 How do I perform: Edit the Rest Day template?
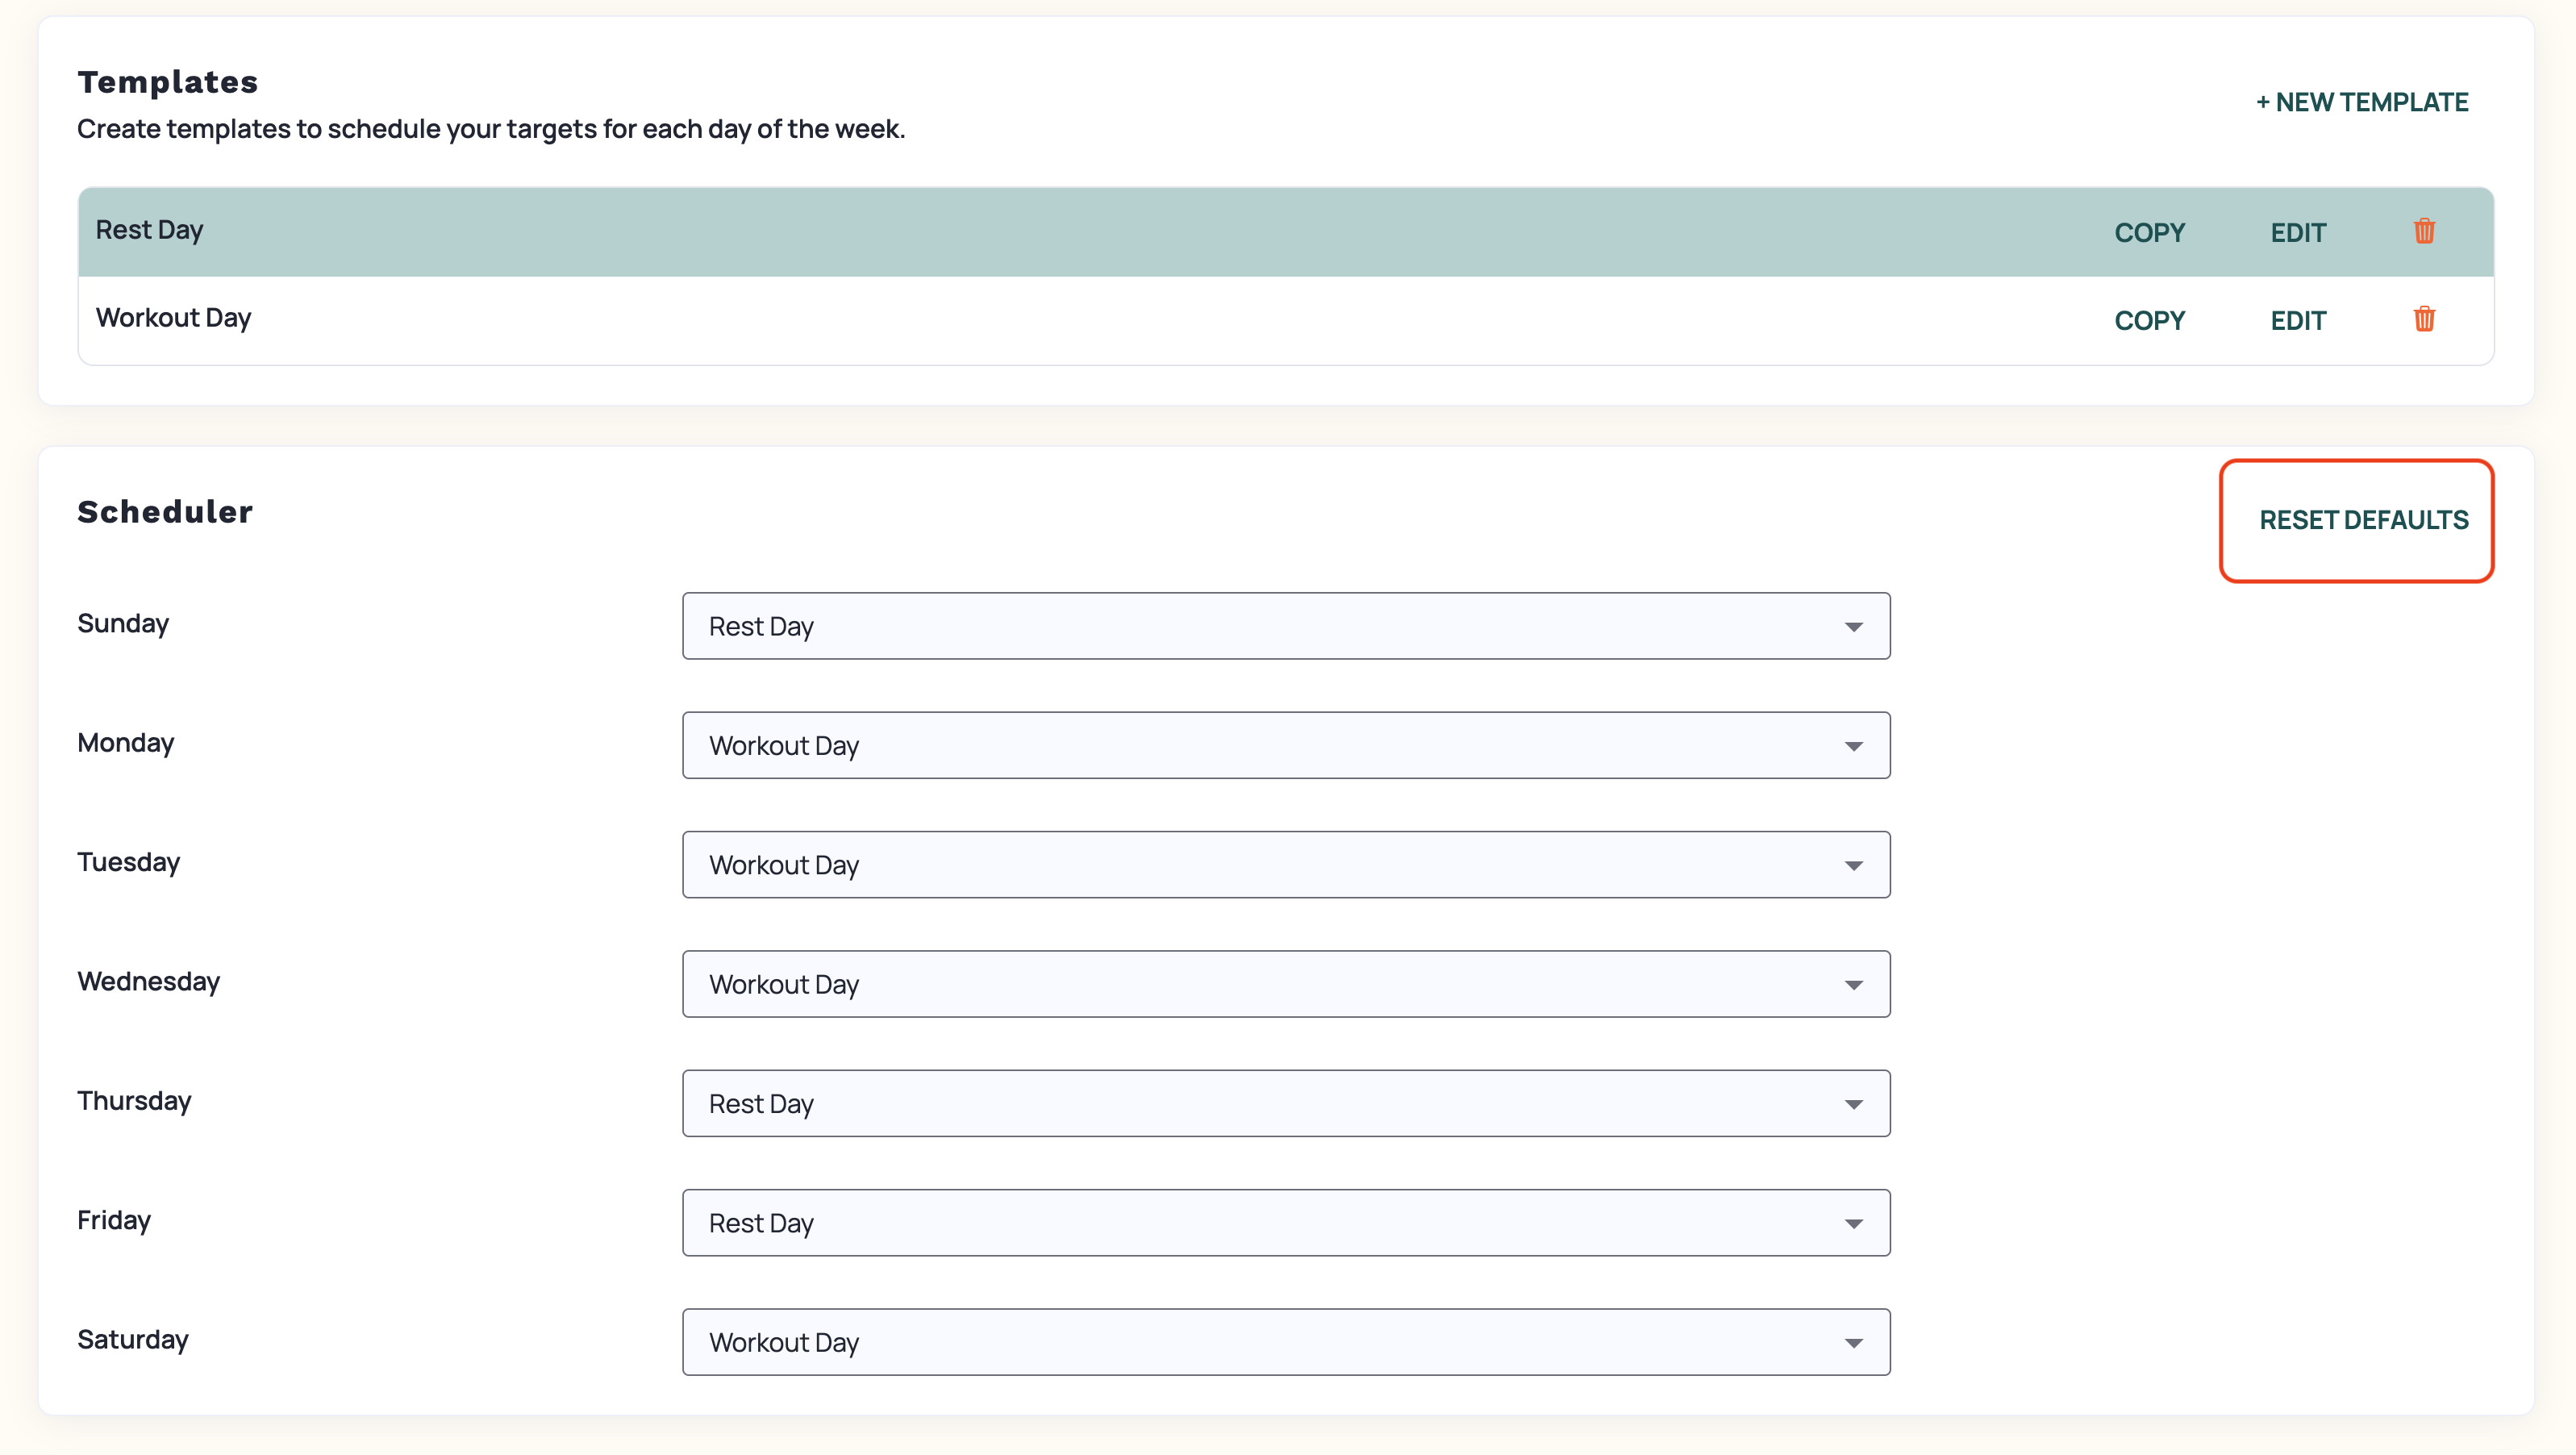point(2298,232)
